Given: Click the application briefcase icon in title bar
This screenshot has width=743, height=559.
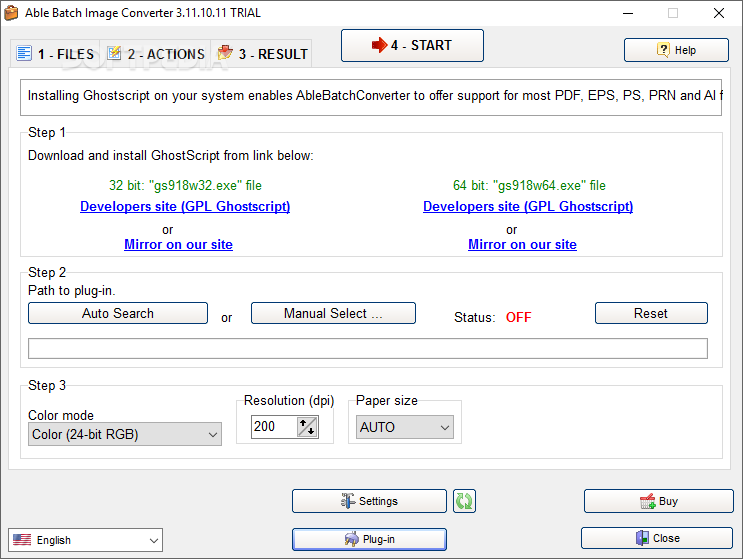Looking at the screenshot, I should [x=11, y=13].
